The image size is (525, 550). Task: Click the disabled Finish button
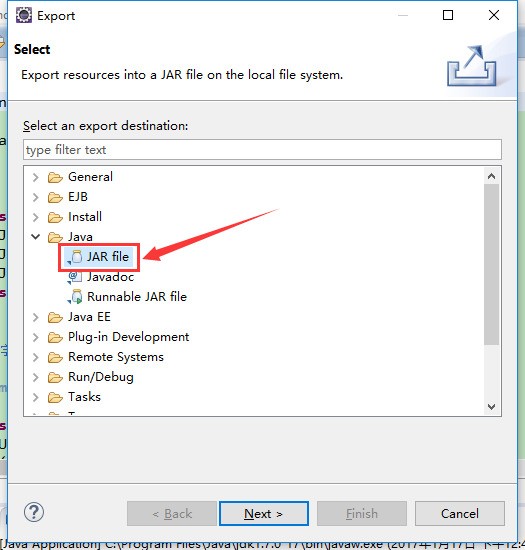362,514
